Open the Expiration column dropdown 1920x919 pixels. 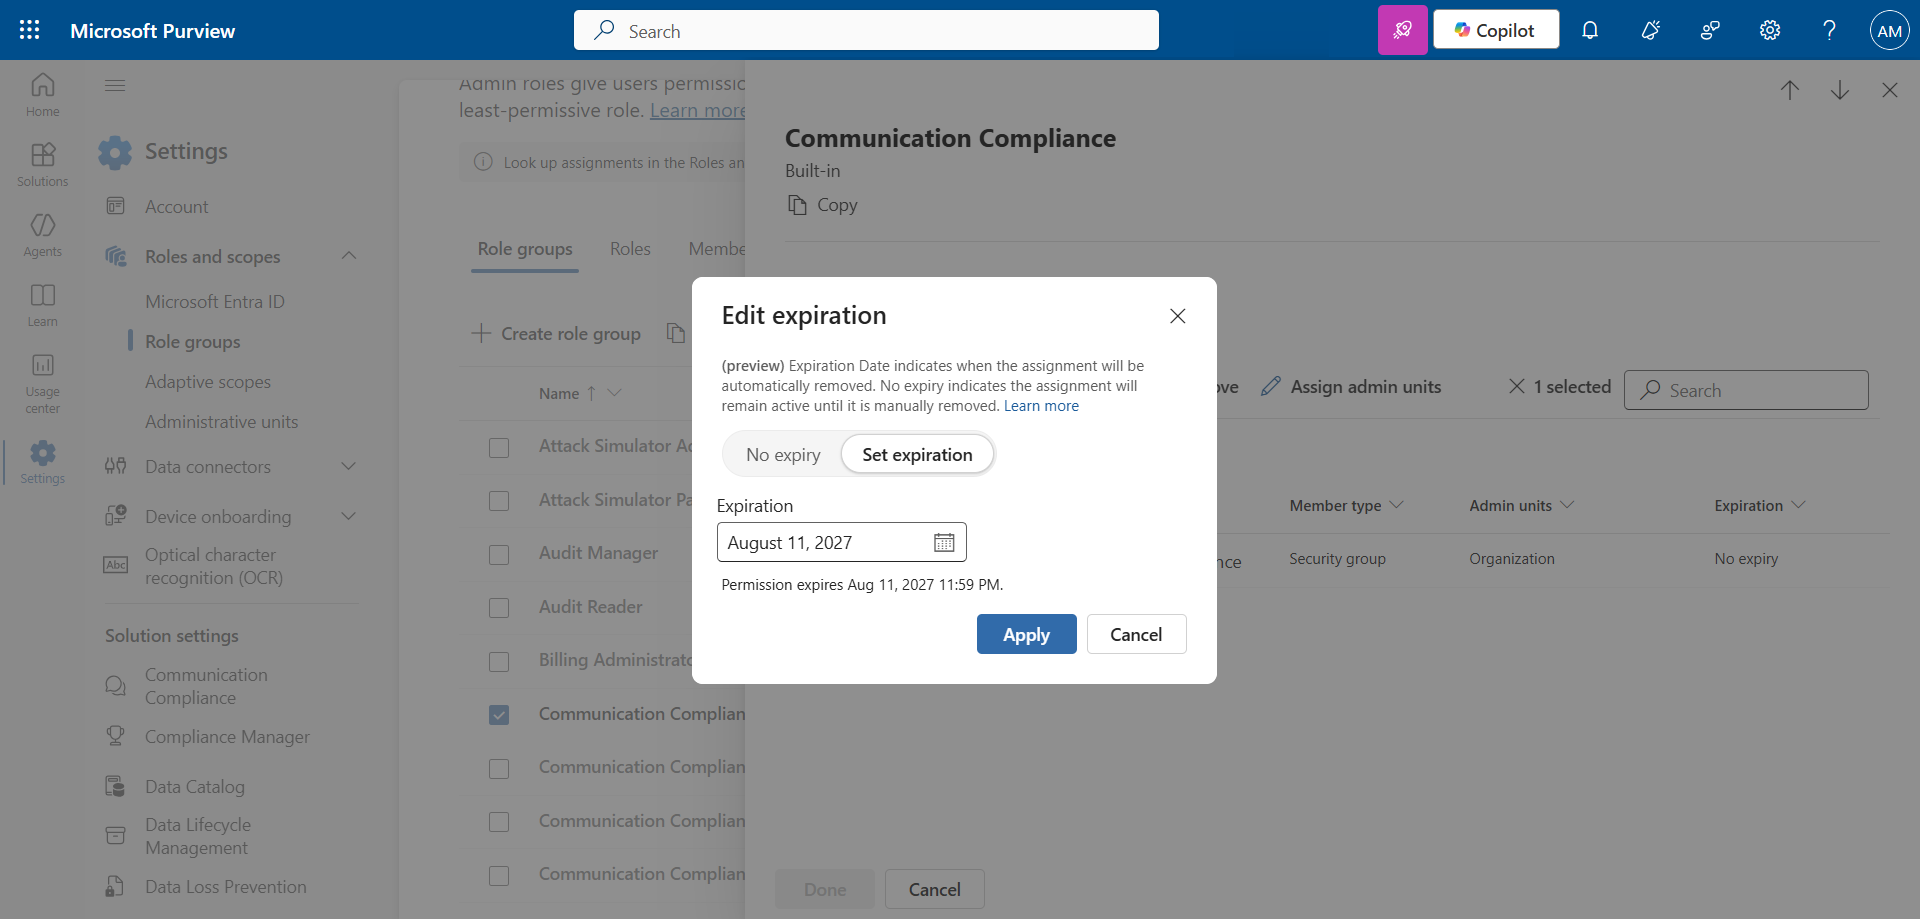pyautogui.click(x=1799, y=505)
